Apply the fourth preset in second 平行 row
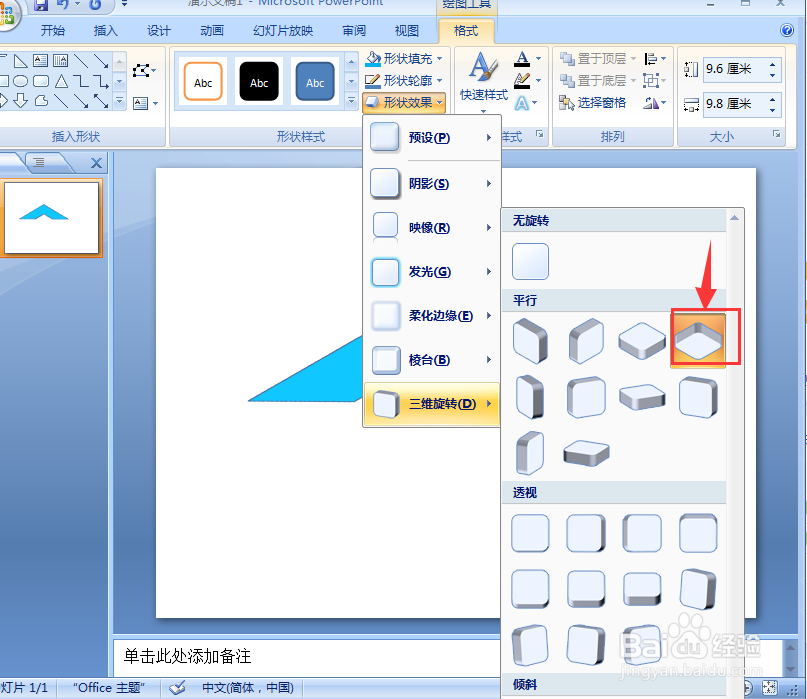This screenshot has width=807, height=699. point(698,397)
